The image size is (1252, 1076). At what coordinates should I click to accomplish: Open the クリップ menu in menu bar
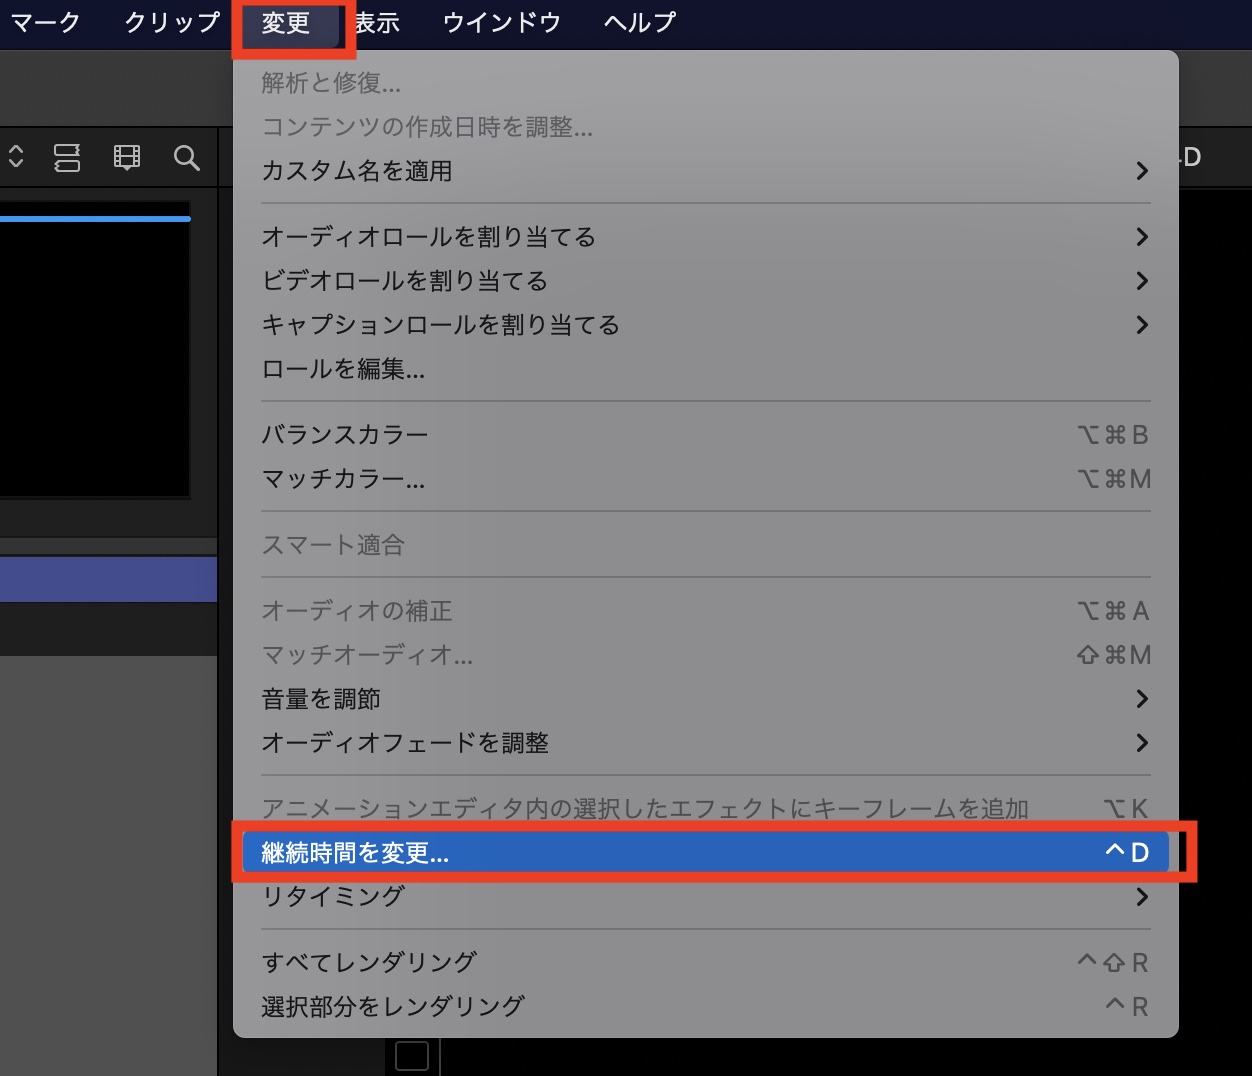point(172,22)
